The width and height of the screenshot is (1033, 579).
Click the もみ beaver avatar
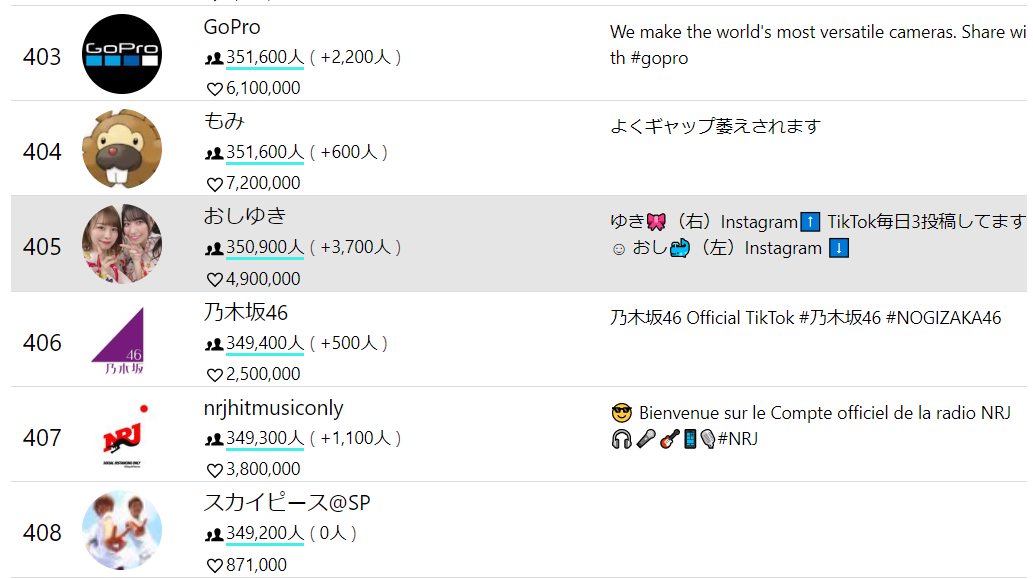pyautogui.click(x=122, y=149)
